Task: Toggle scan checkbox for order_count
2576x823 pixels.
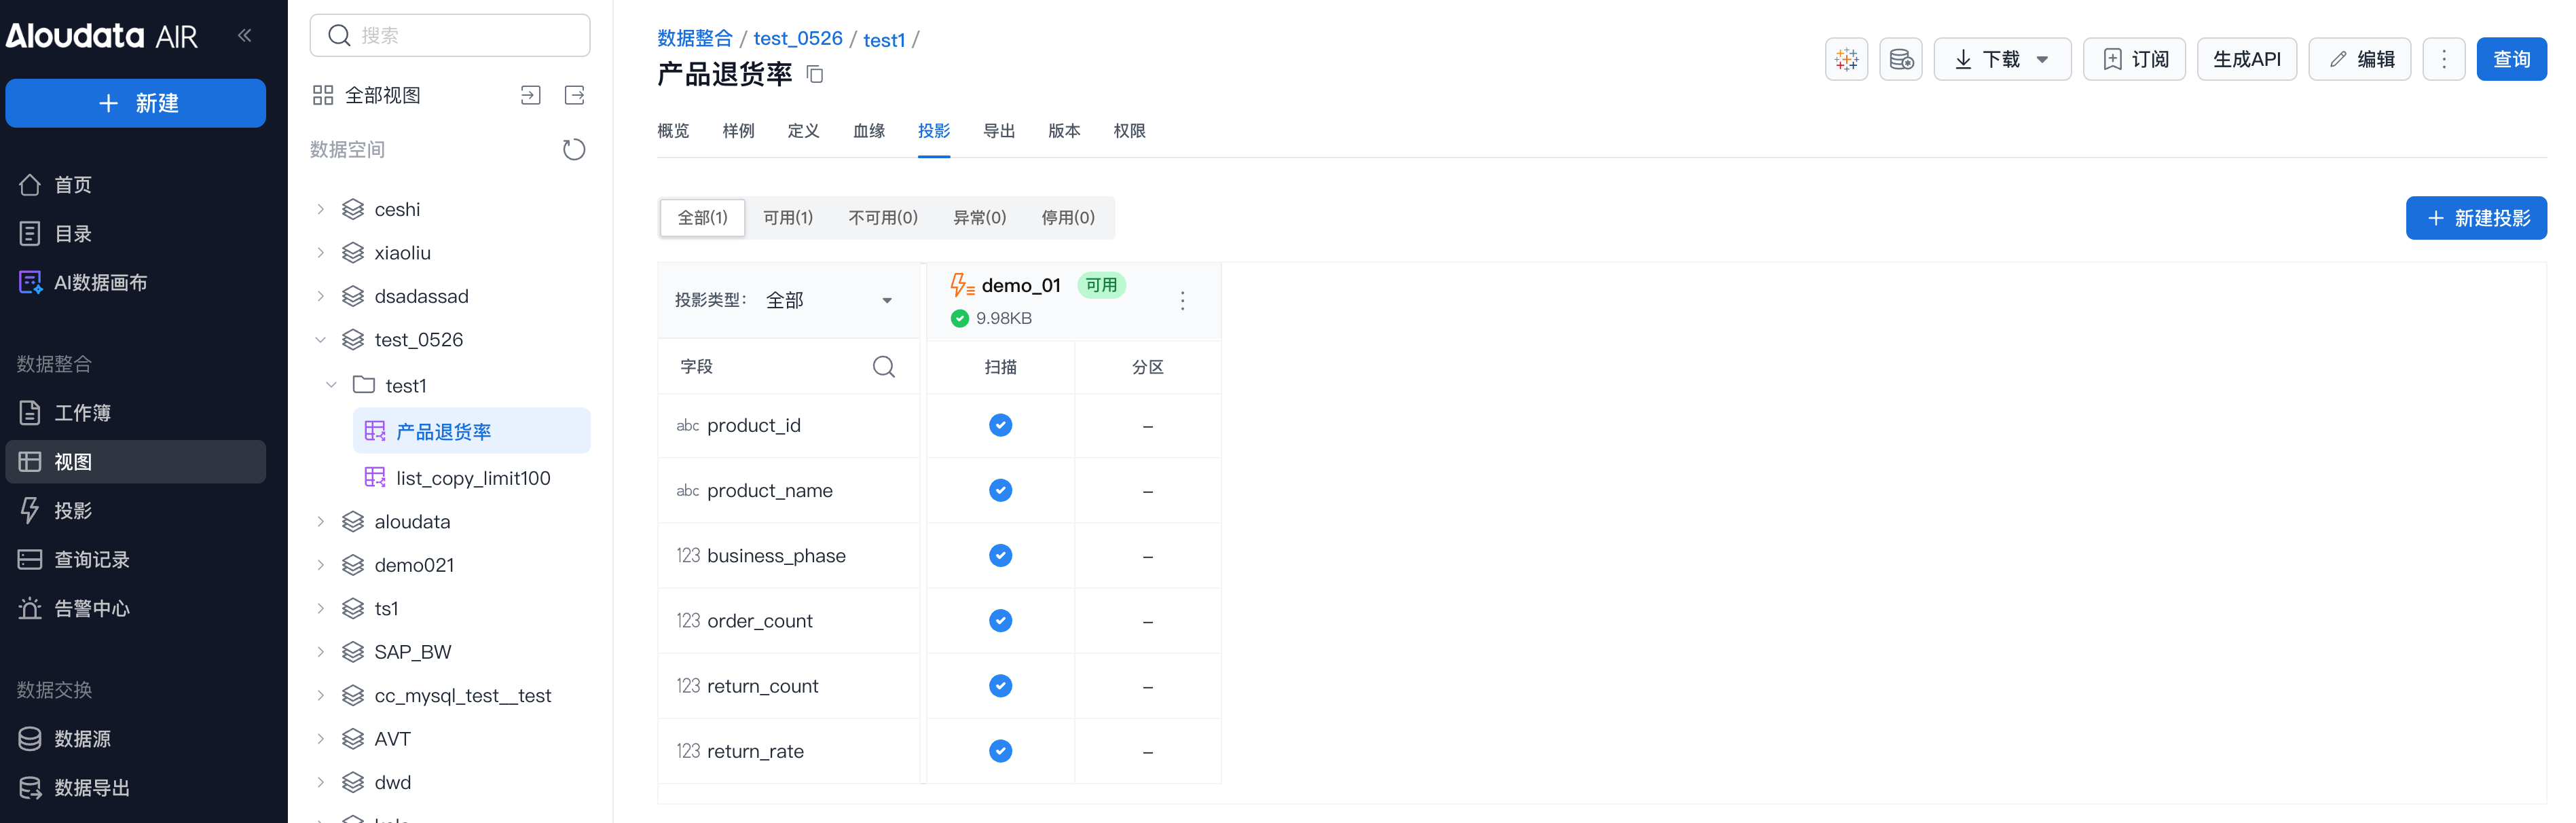Action: pyautogui.click(x=1000, y=621)
